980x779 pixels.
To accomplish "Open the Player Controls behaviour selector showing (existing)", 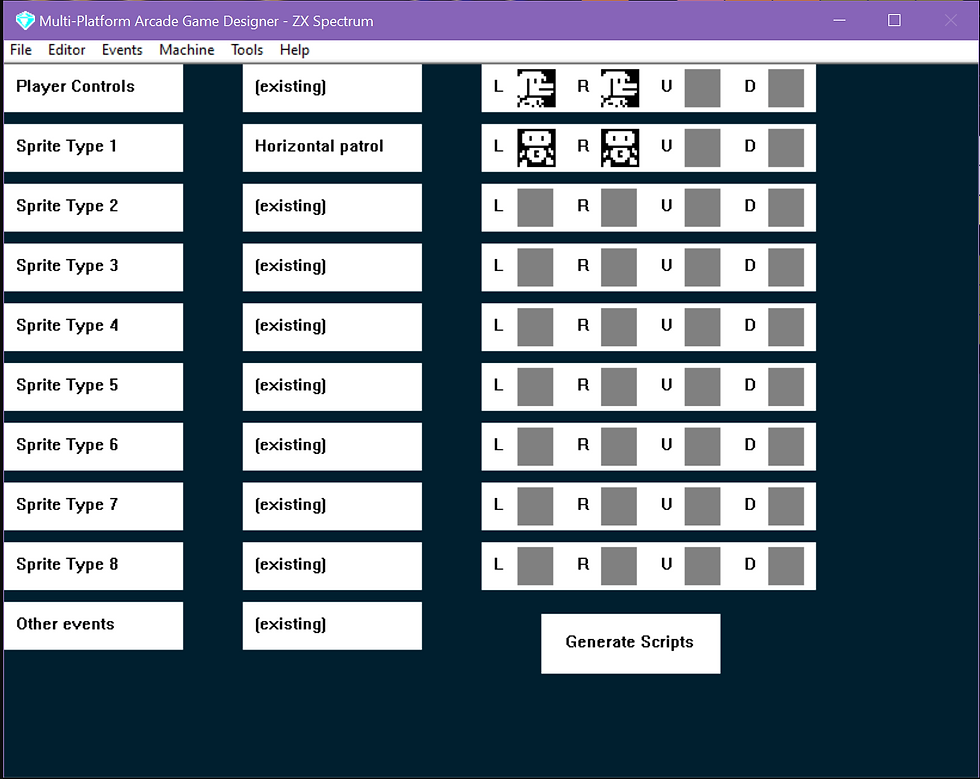I will [332, 88].
